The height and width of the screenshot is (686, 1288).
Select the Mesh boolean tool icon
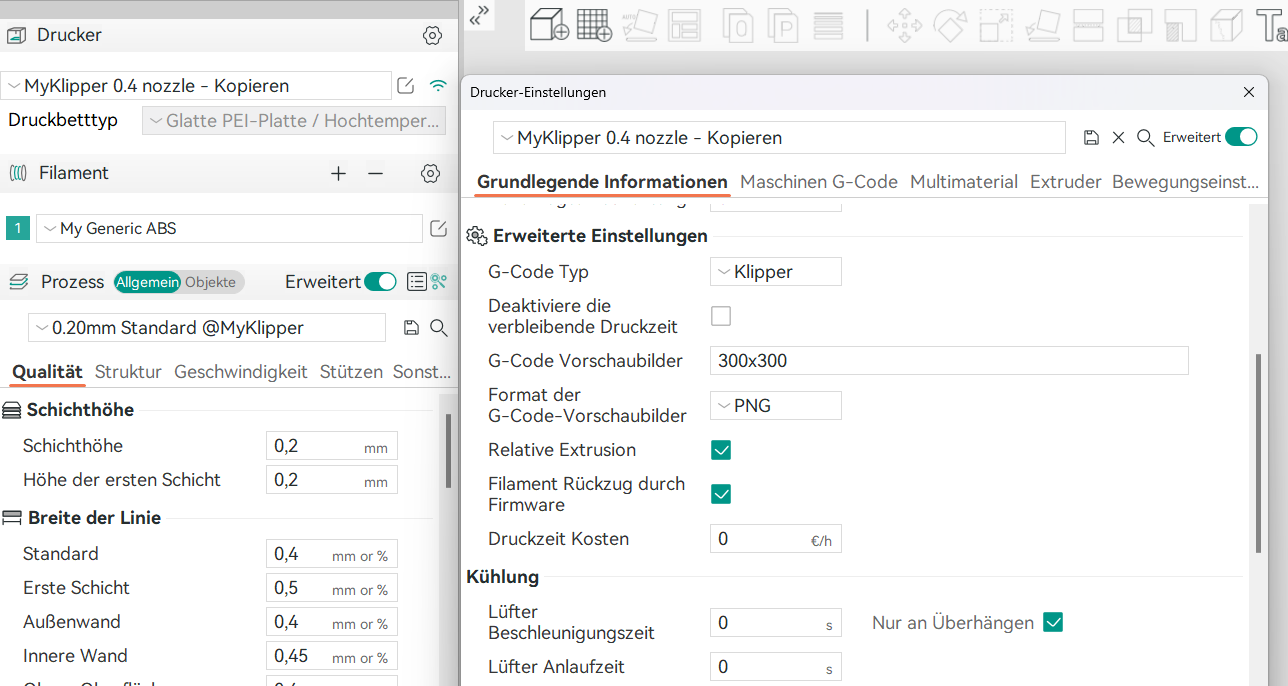pos(1135,24)
